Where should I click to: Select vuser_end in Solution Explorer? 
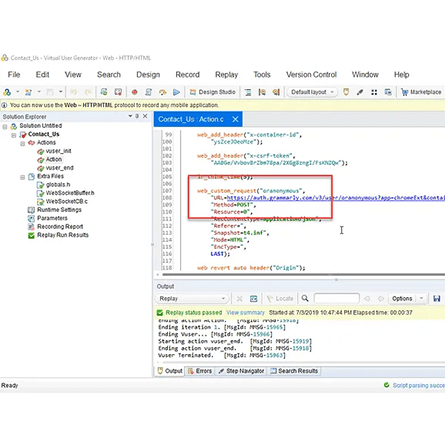(59, 168)
